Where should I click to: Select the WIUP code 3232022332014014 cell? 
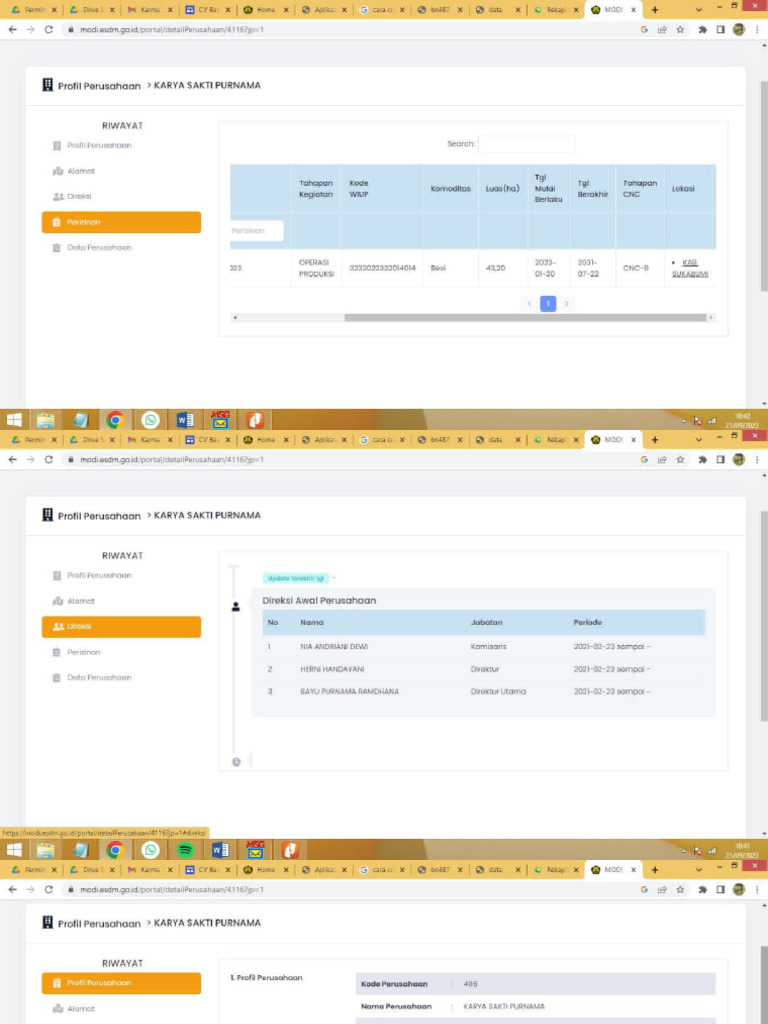coord(382,268)
